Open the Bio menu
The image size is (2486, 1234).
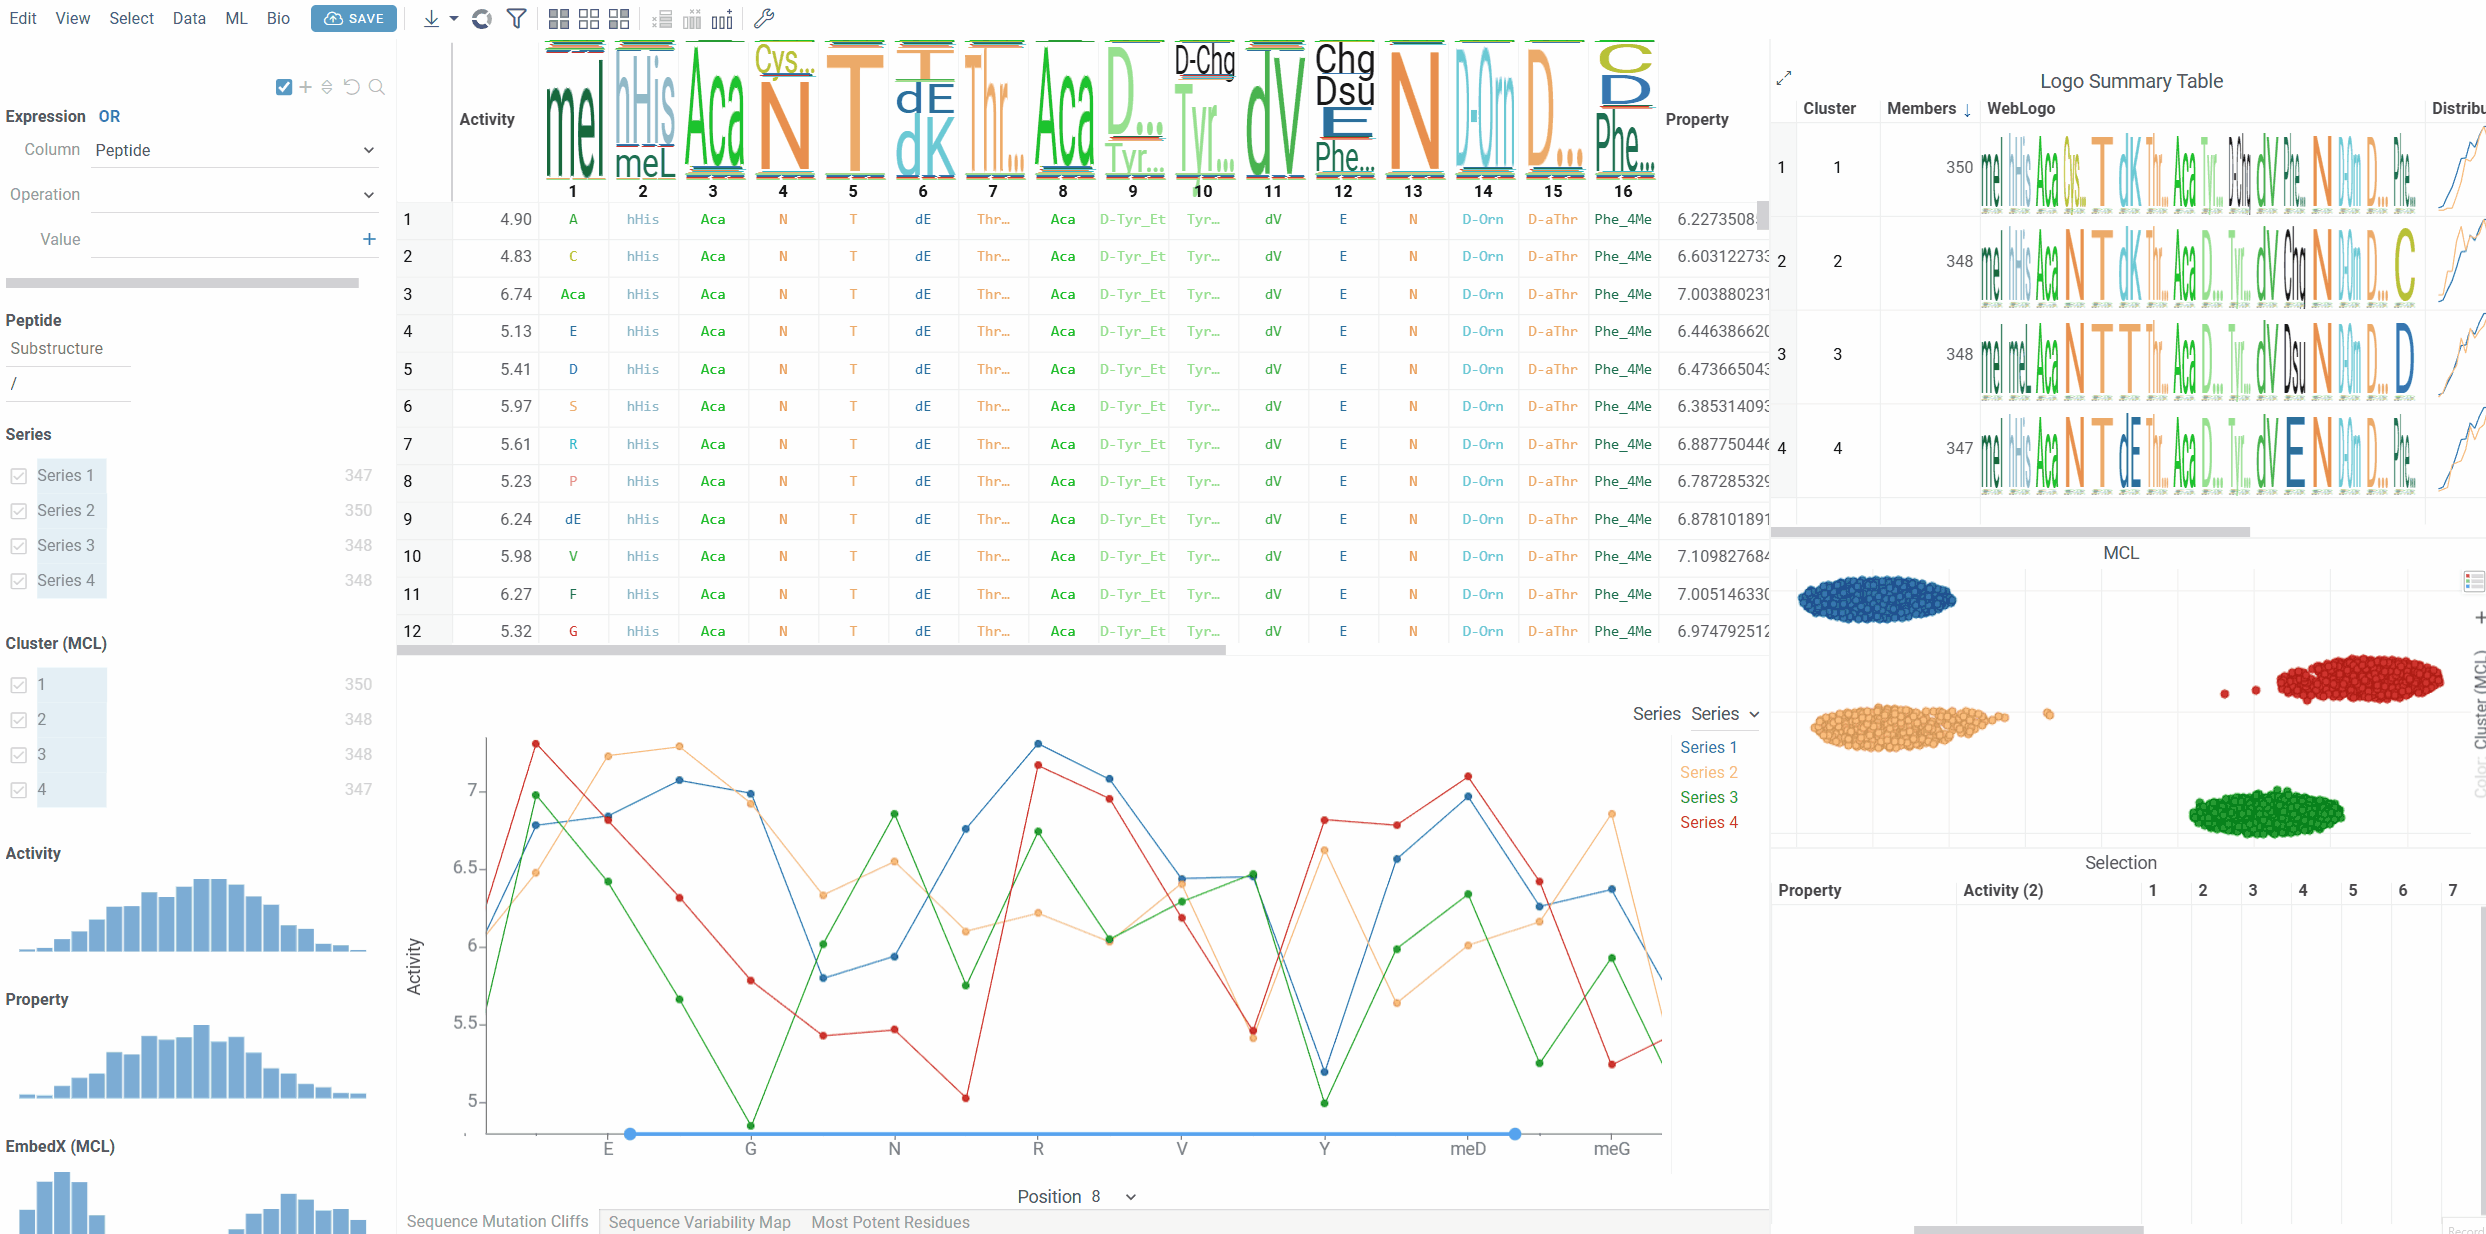point(278,18)
